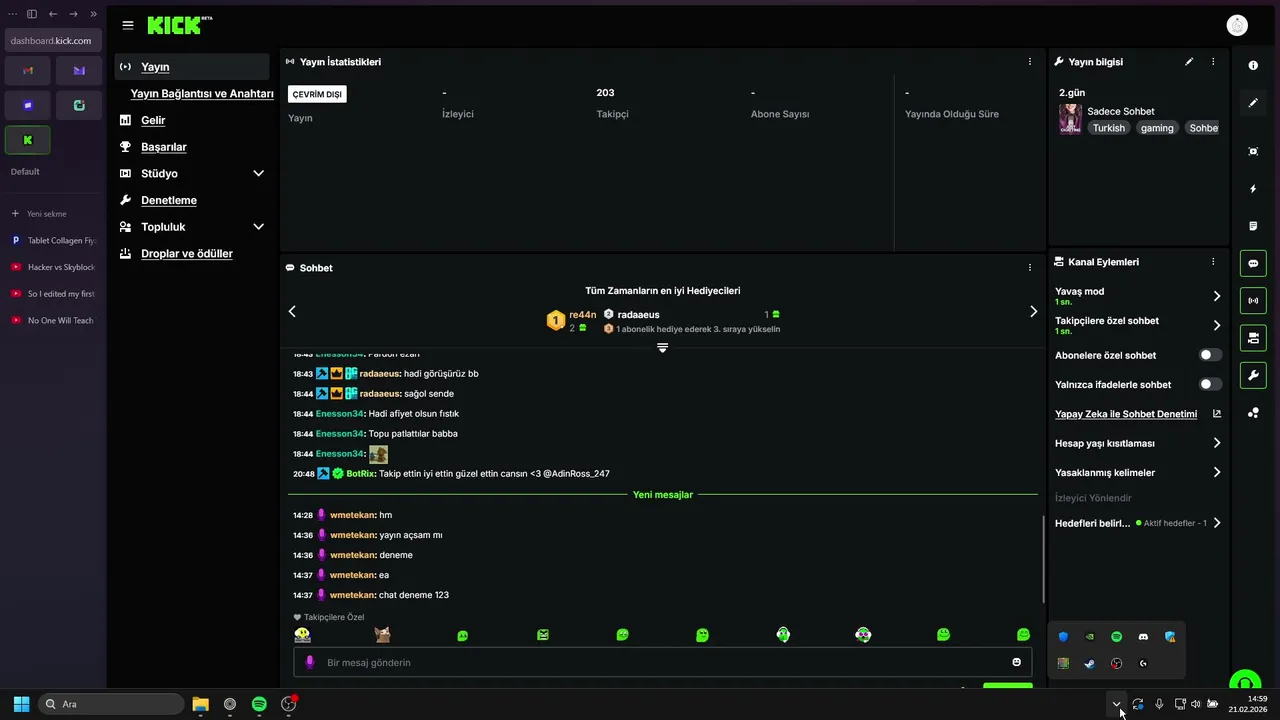Viewport: 1280px width, 720px height.
Task: Open Yasaklanmış kelimeler settings arrow
Action: point(1216,472)
